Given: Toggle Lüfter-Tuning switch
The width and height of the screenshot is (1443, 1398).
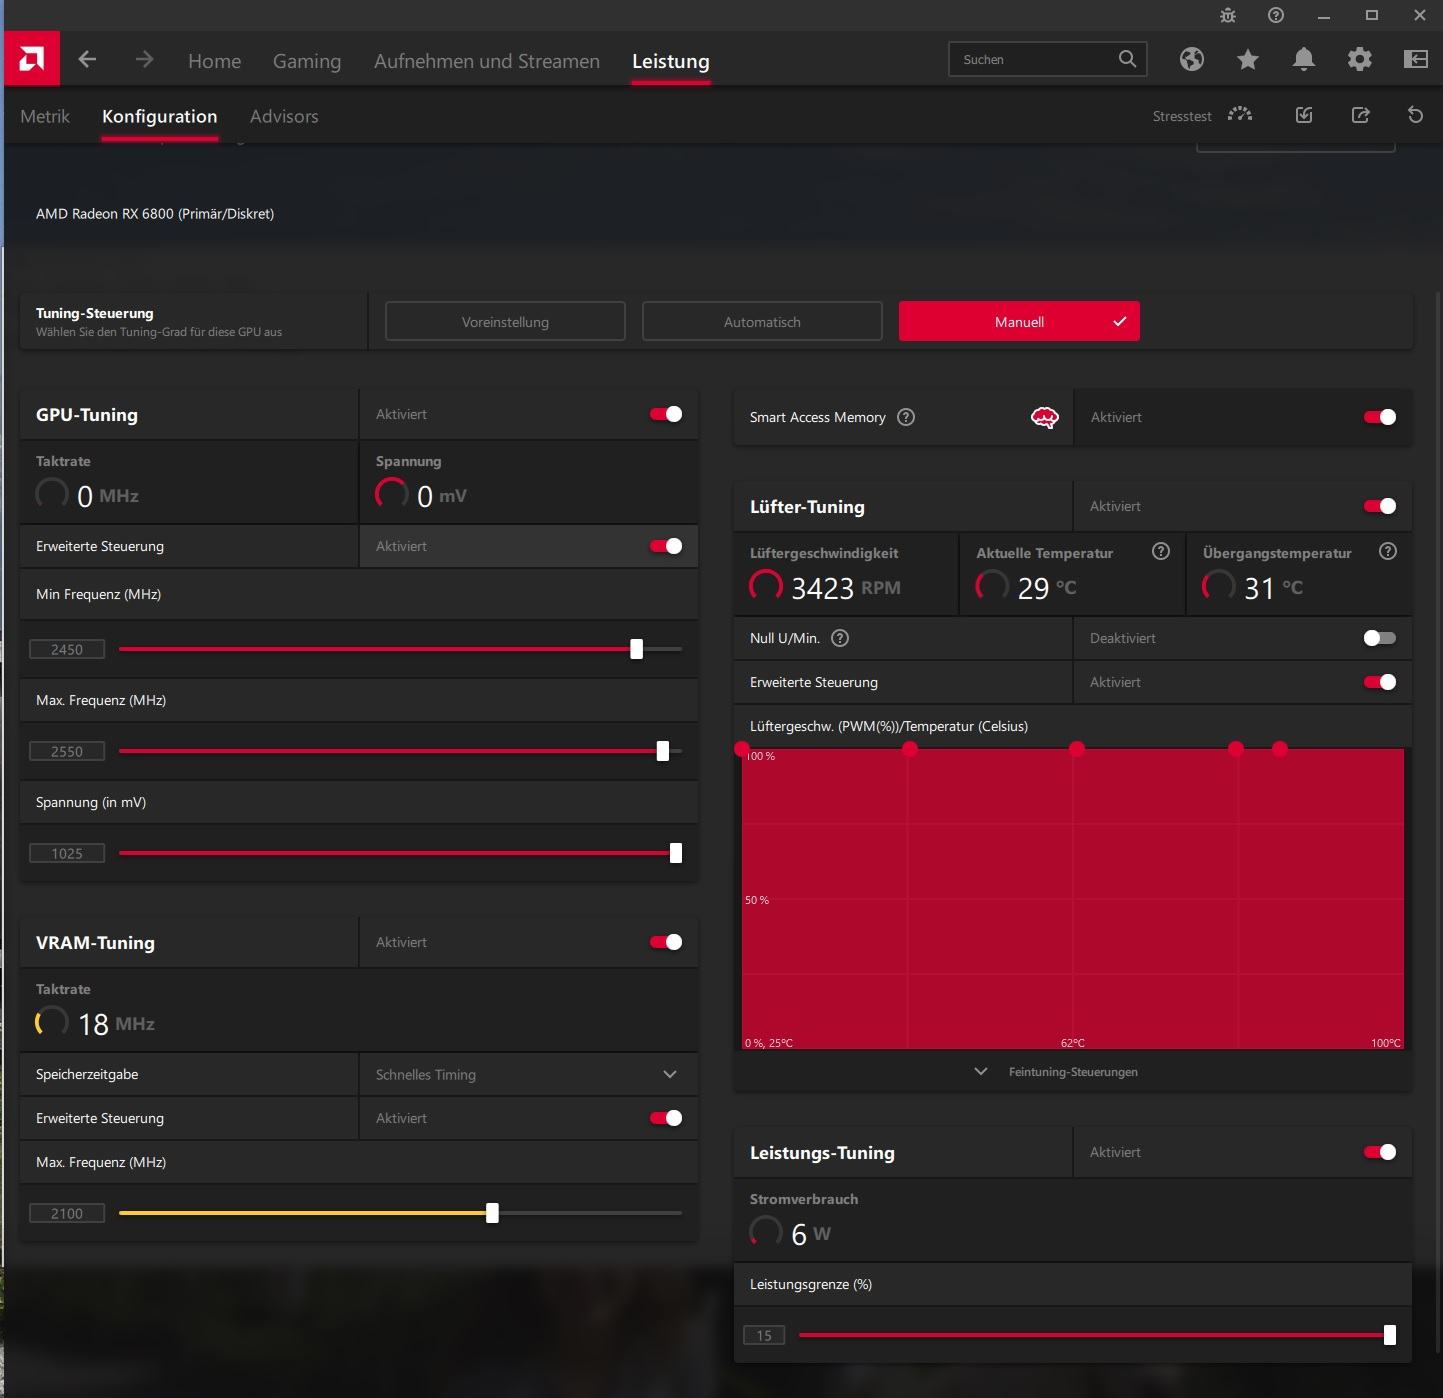Looking at the screenshot, I should click(x=1380, y=506).
